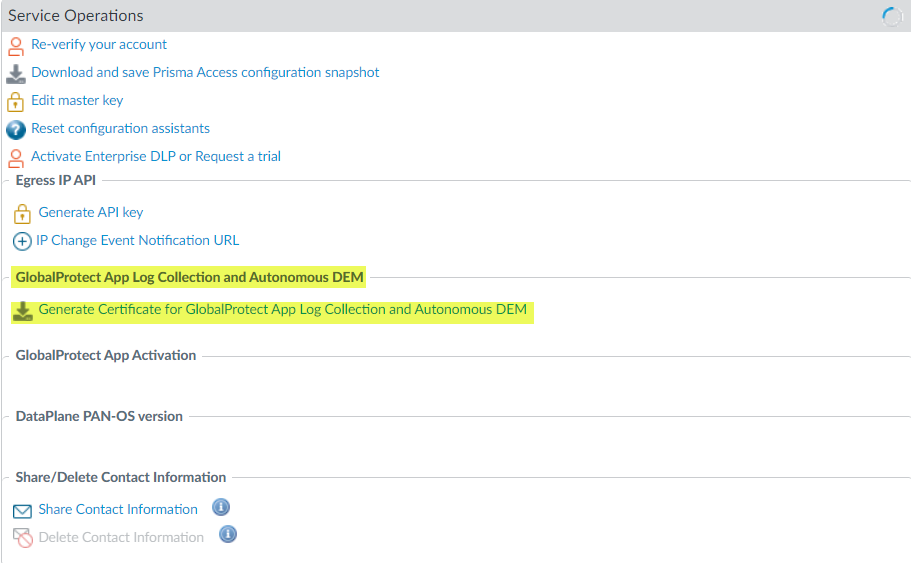Generate Certificate for GlobalProtect App Log Collection

click(x=282, y=309)
